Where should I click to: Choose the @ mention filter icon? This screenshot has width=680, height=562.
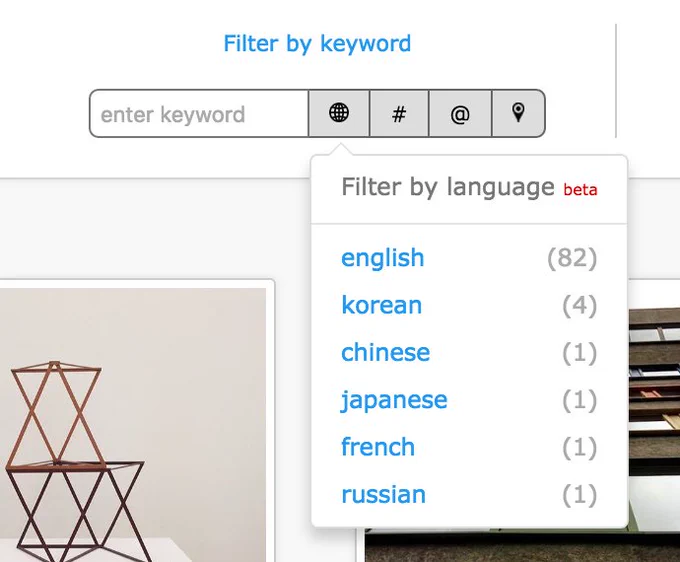point(460,114)
